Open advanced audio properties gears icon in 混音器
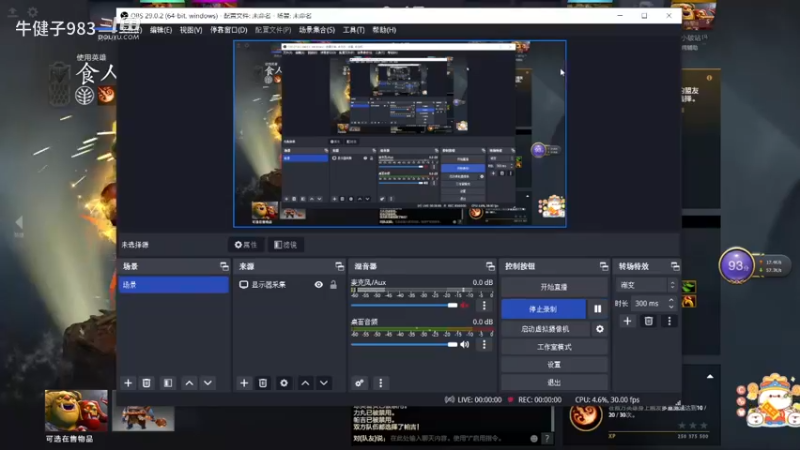 (x=359, y=383)
